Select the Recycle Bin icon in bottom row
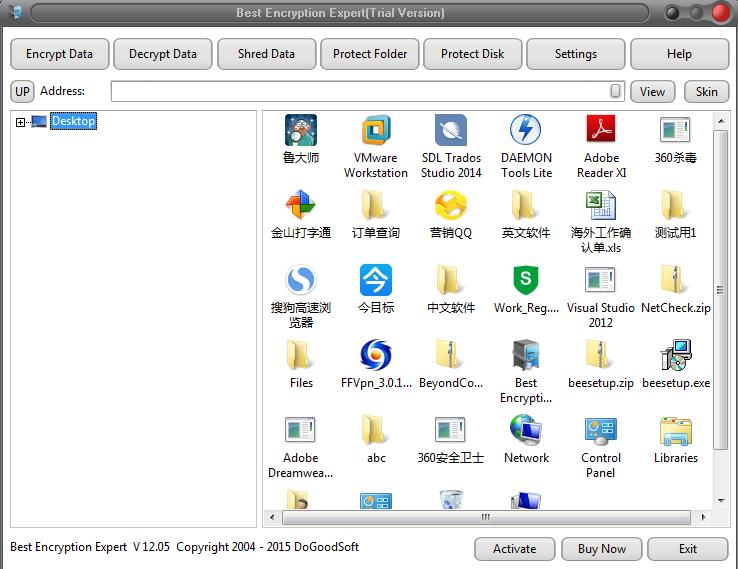This screenshot has width=738, height=569. click(451, 499)
